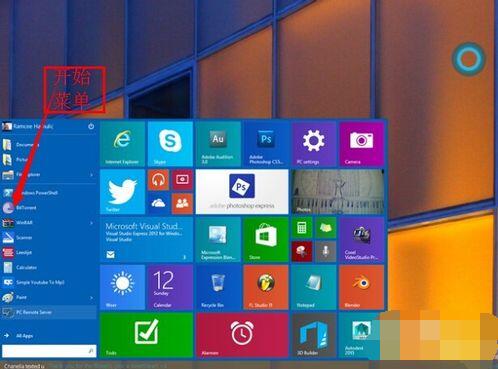Open the user account name at top

pyautogui.click(x=33, y=126)
